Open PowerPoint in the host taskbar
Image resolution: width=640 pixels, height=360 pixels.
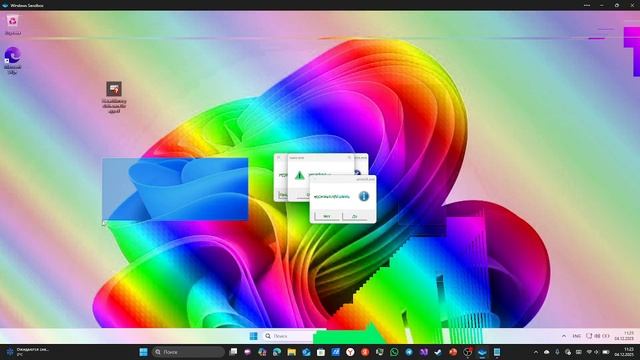tap(453, 352)
